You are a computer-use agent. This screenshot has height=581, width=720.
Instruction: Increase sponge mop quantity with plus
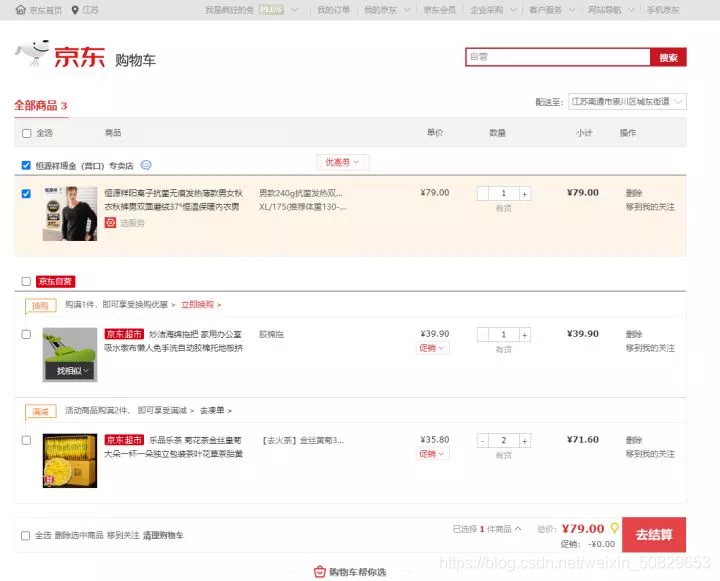524,334
